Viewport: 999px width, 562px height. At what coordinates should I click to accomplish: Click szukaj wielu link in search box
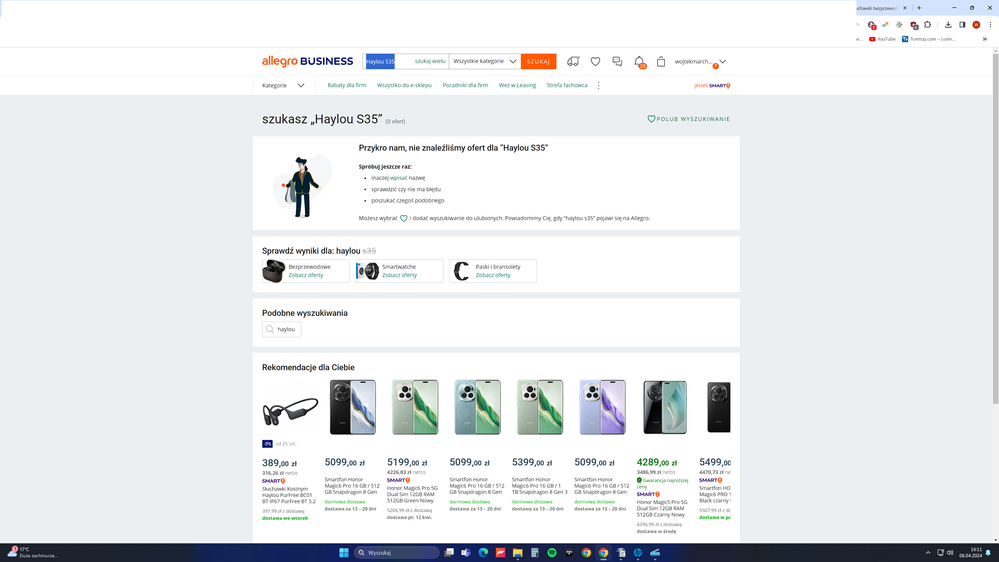tap(430, 61)
